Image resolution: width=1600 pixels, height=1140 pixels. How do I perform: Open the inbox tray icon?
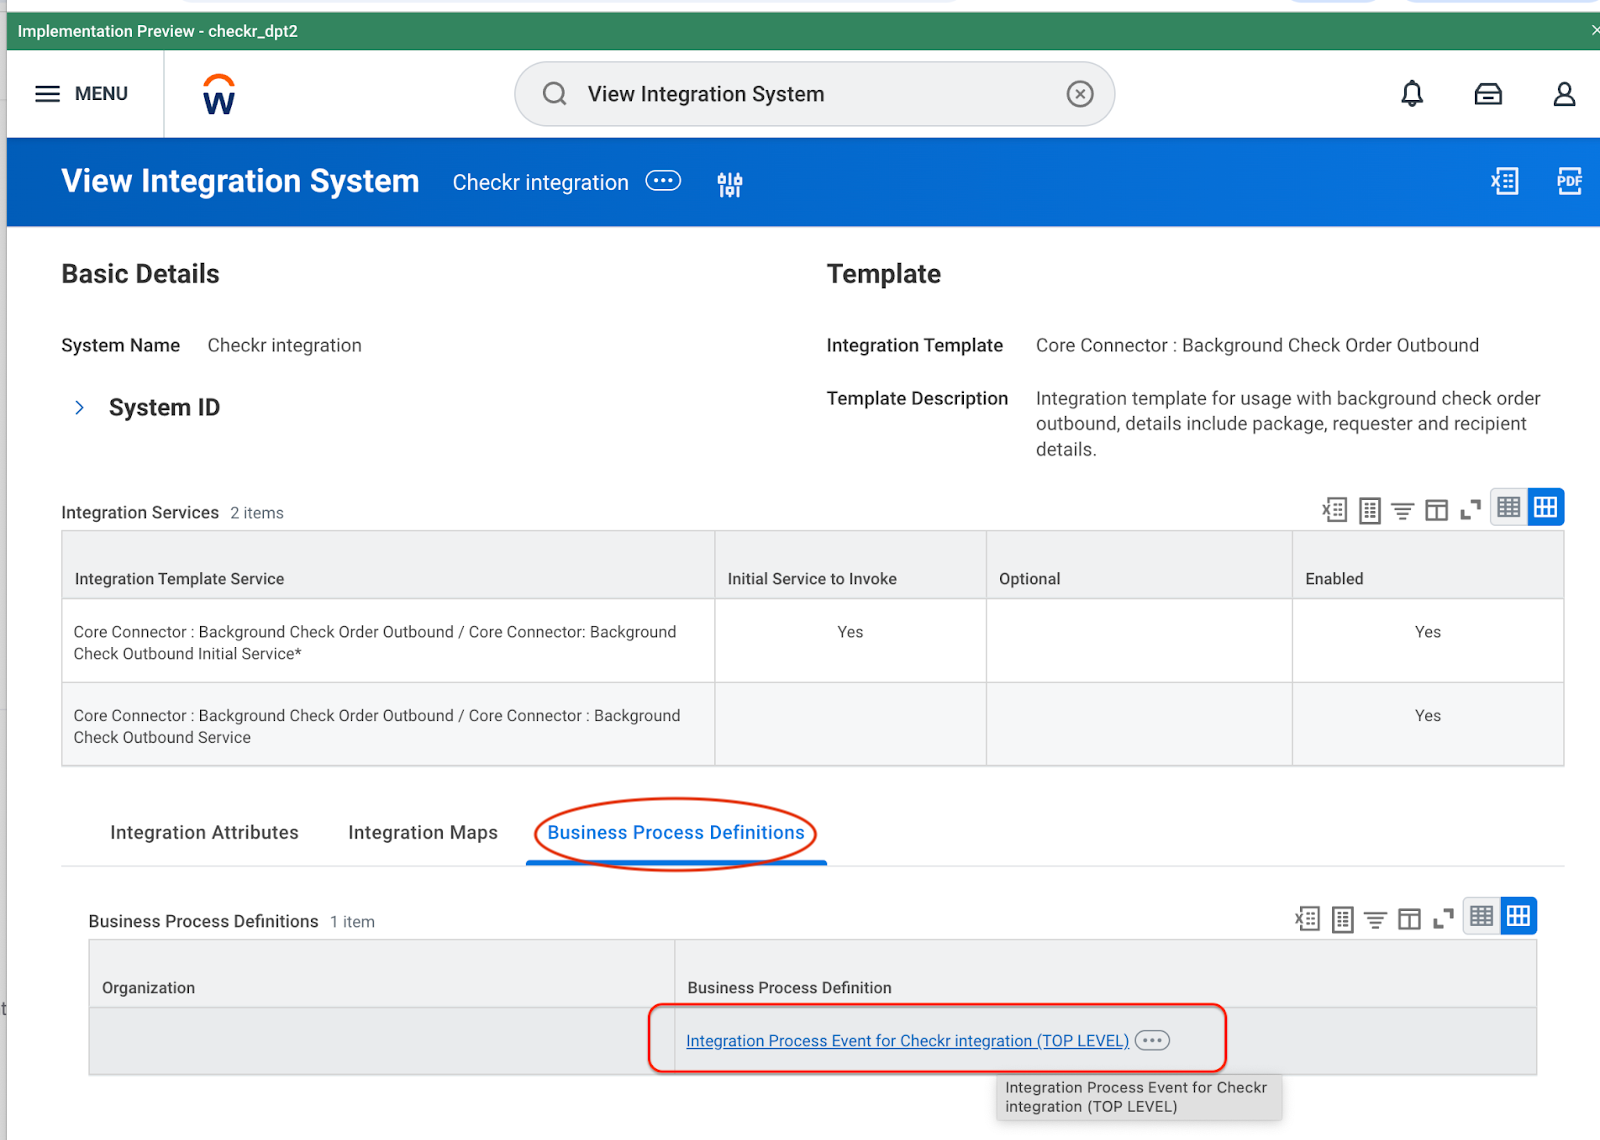pyautogui.click(x=1488, y=94)
